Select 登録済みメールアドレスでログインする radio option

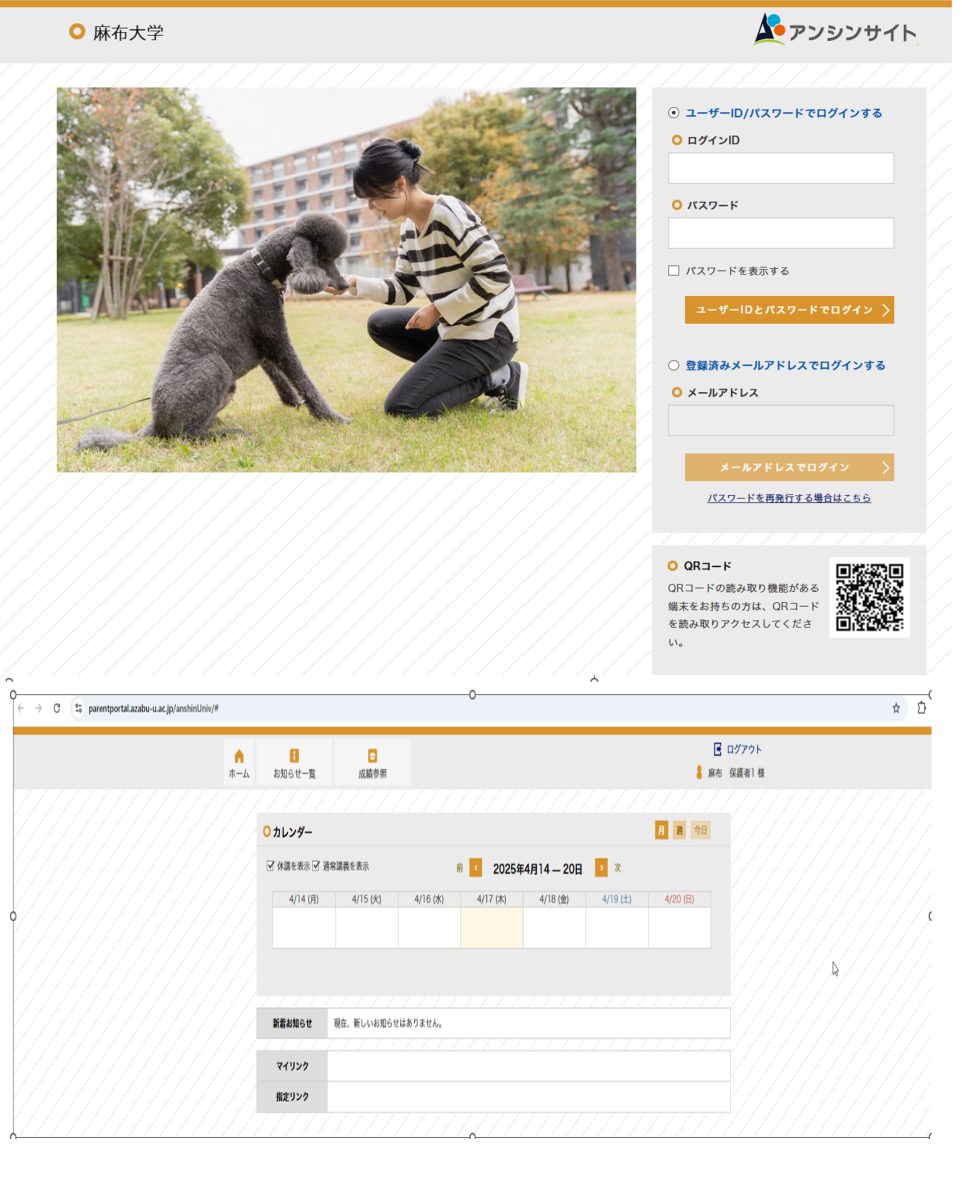[674, 365]
